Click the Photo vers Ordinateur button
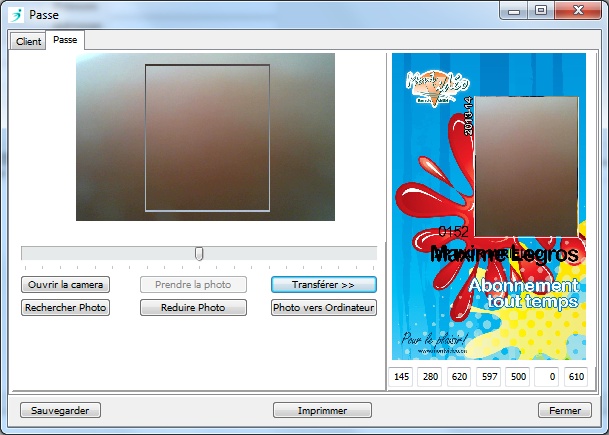The width and height of the screenshot is (609, 435). (323, 308)
